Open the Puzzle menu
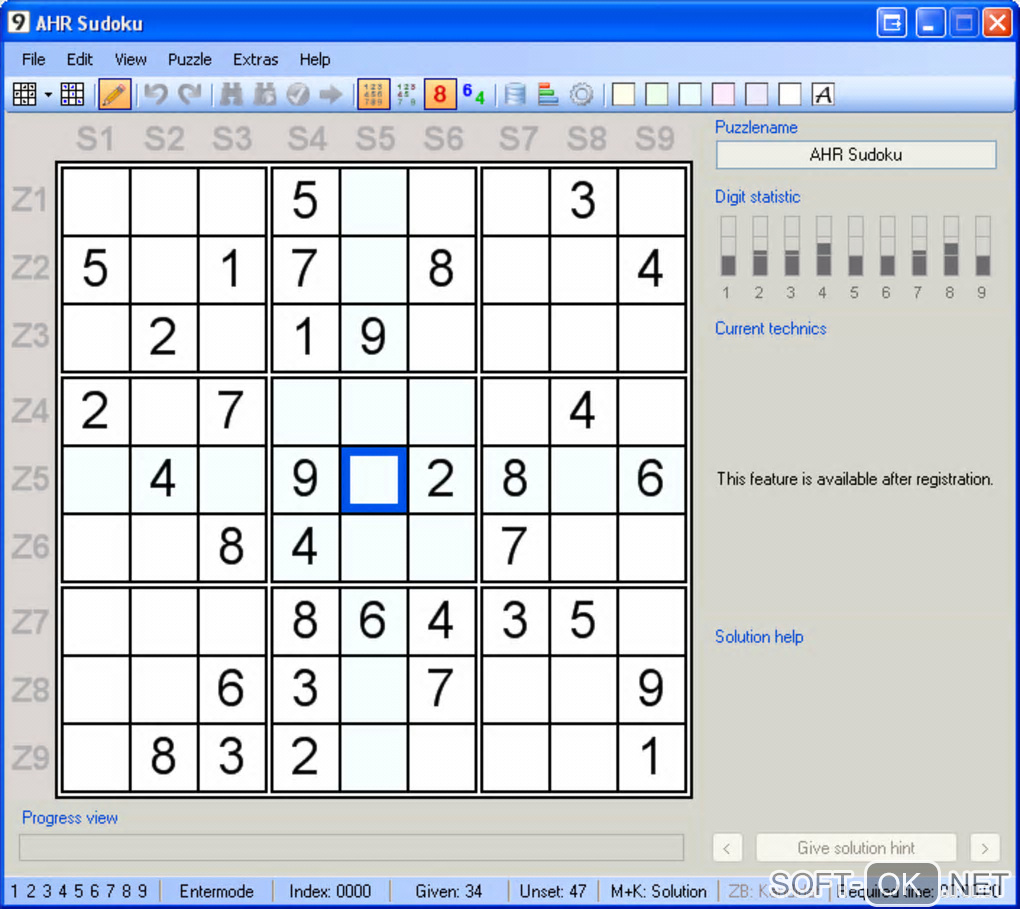This screenshot has height=909, width=1020. coord(189,59)
